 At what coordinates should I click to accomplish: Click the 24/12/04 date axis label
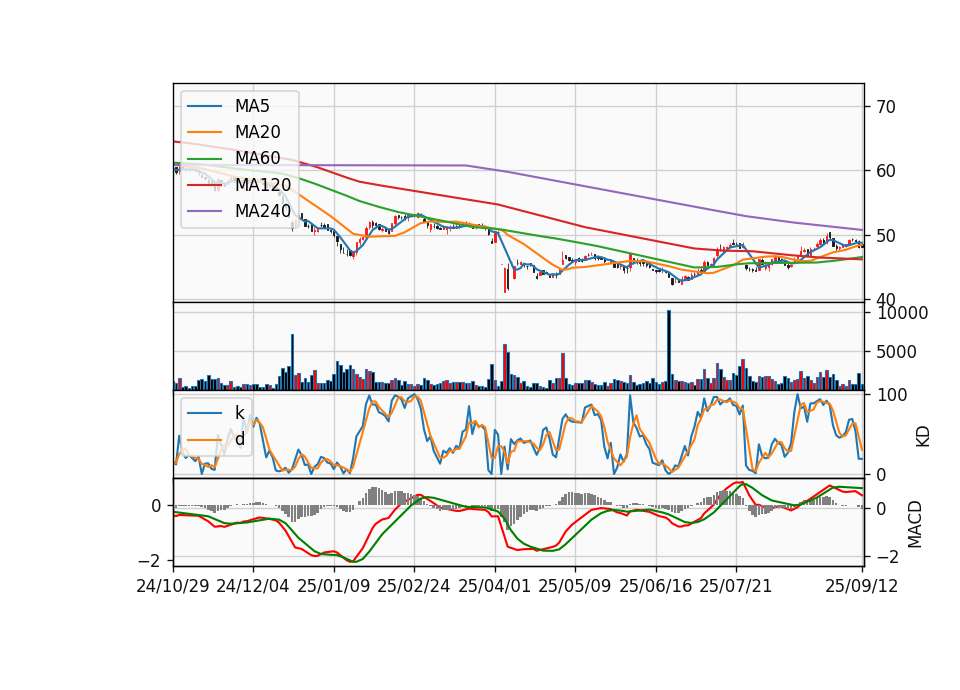[252, 586]
